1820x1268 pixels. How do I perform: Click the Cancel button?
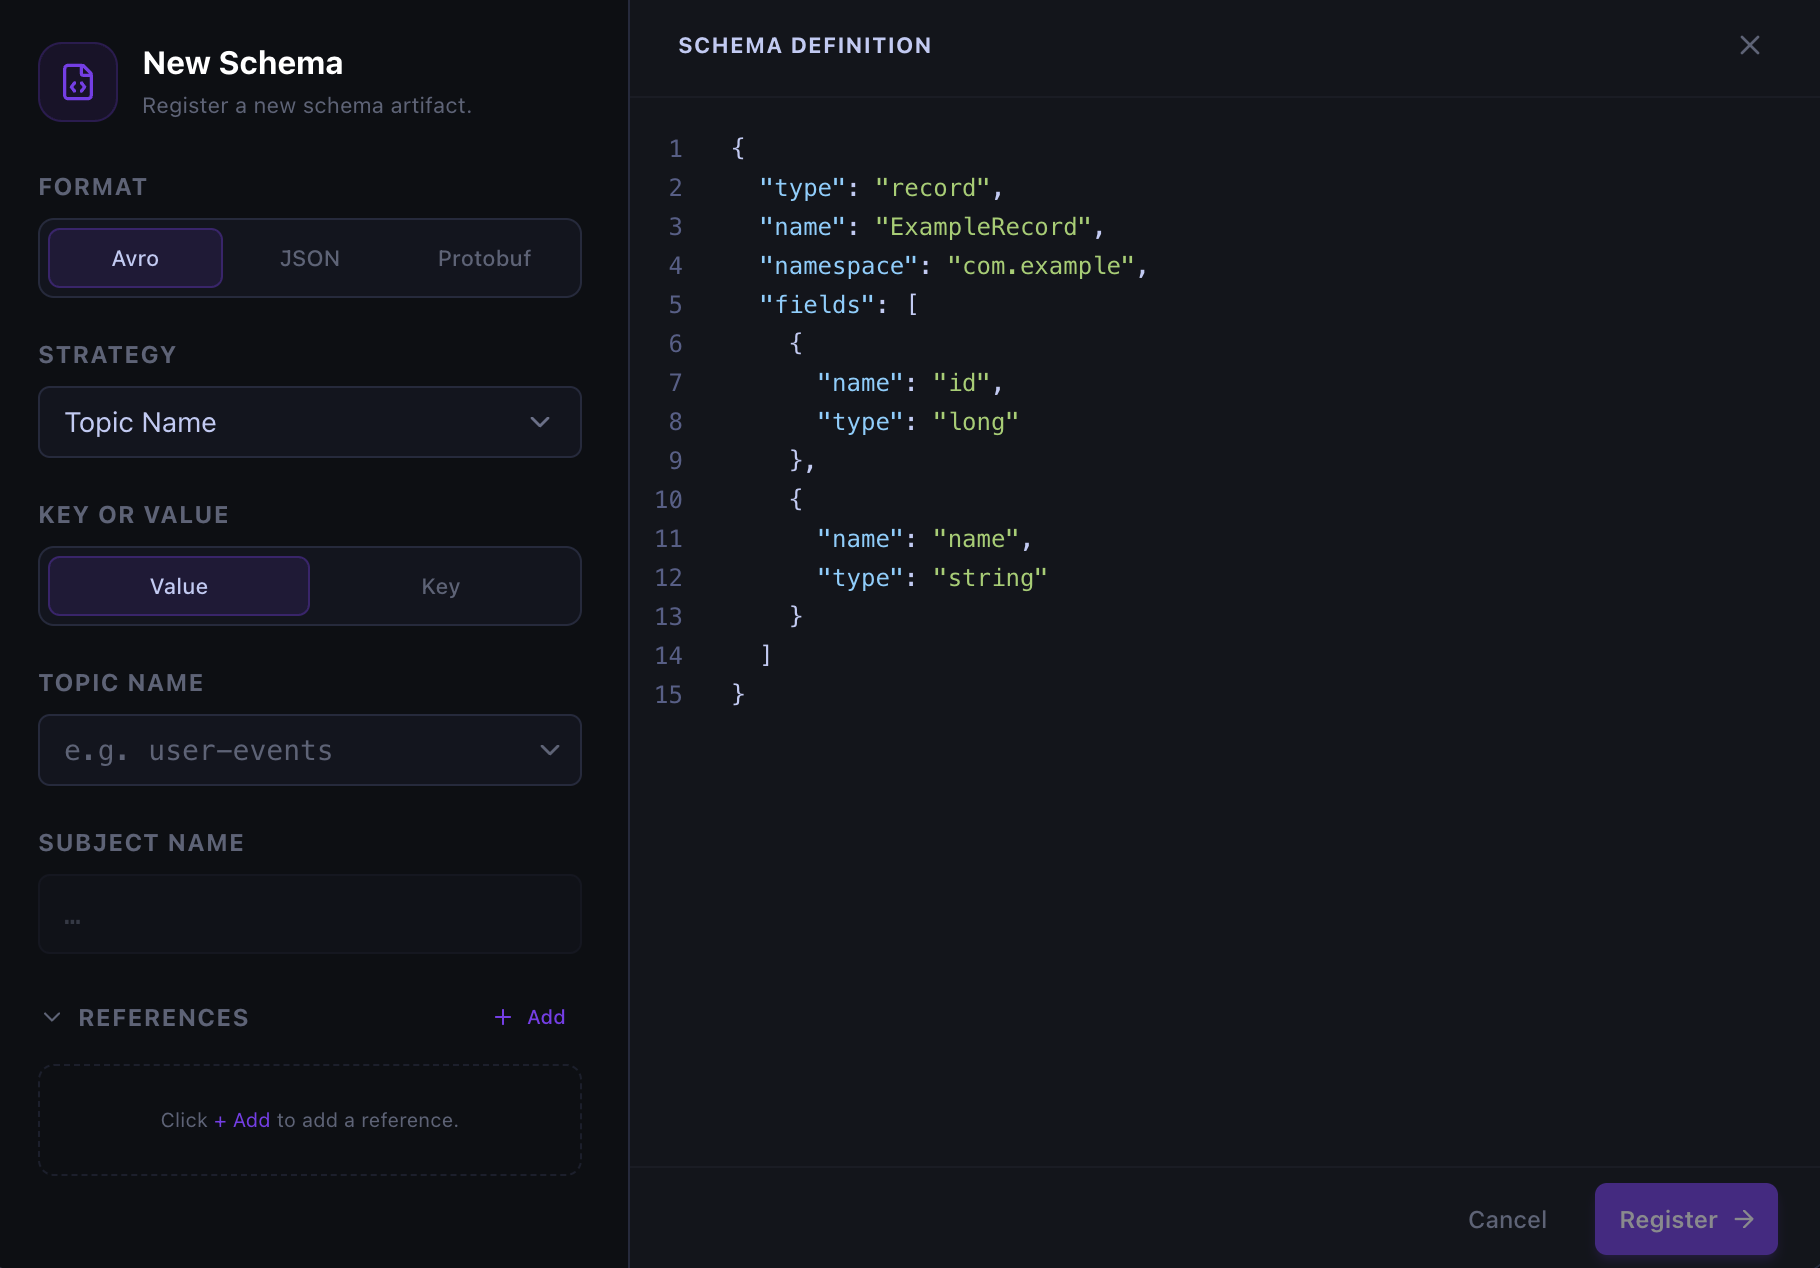[1507, 1219]
